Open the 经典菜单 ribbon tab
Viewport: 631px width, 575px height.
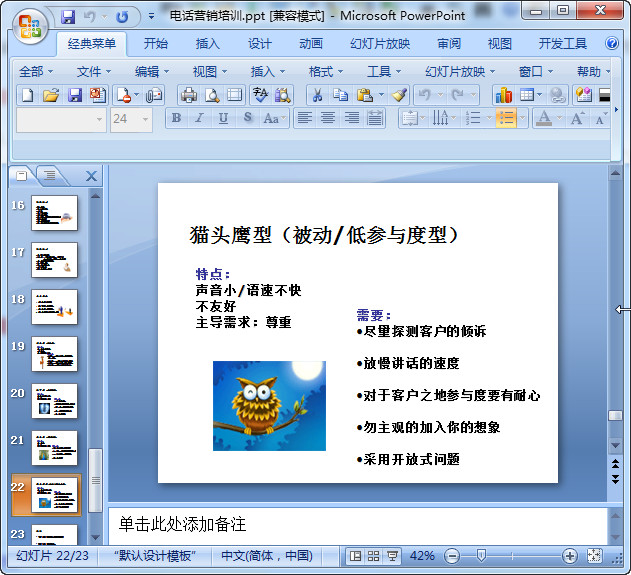tap(92, 43)
